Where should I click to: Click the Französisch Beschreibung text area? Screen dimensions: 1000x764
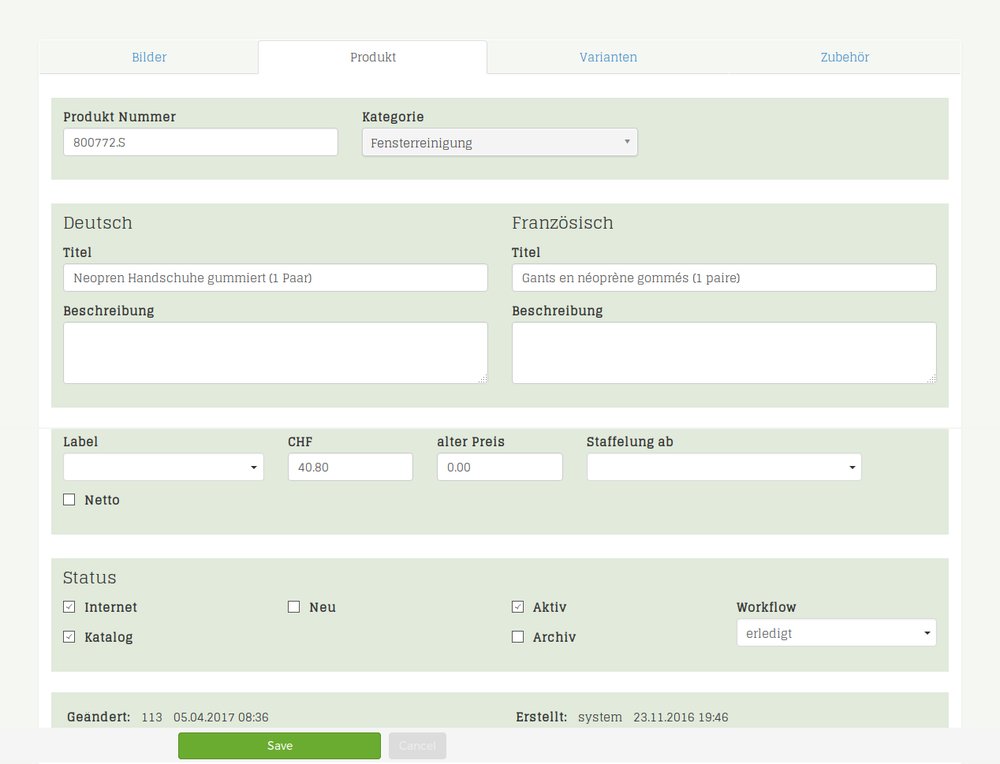pos(724,352)
